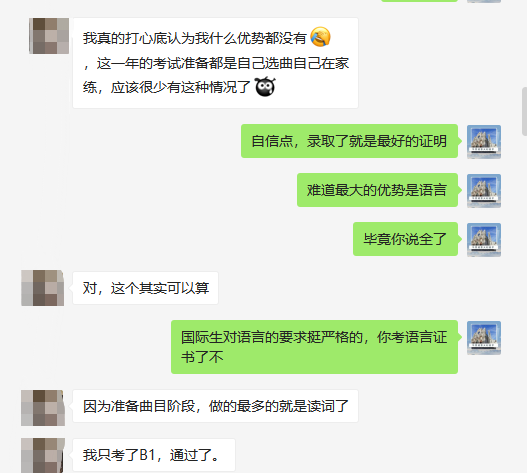527x473 pixels.
Task: Click the laughing-crying emoji in first message
Action: (x=320, y=37)
